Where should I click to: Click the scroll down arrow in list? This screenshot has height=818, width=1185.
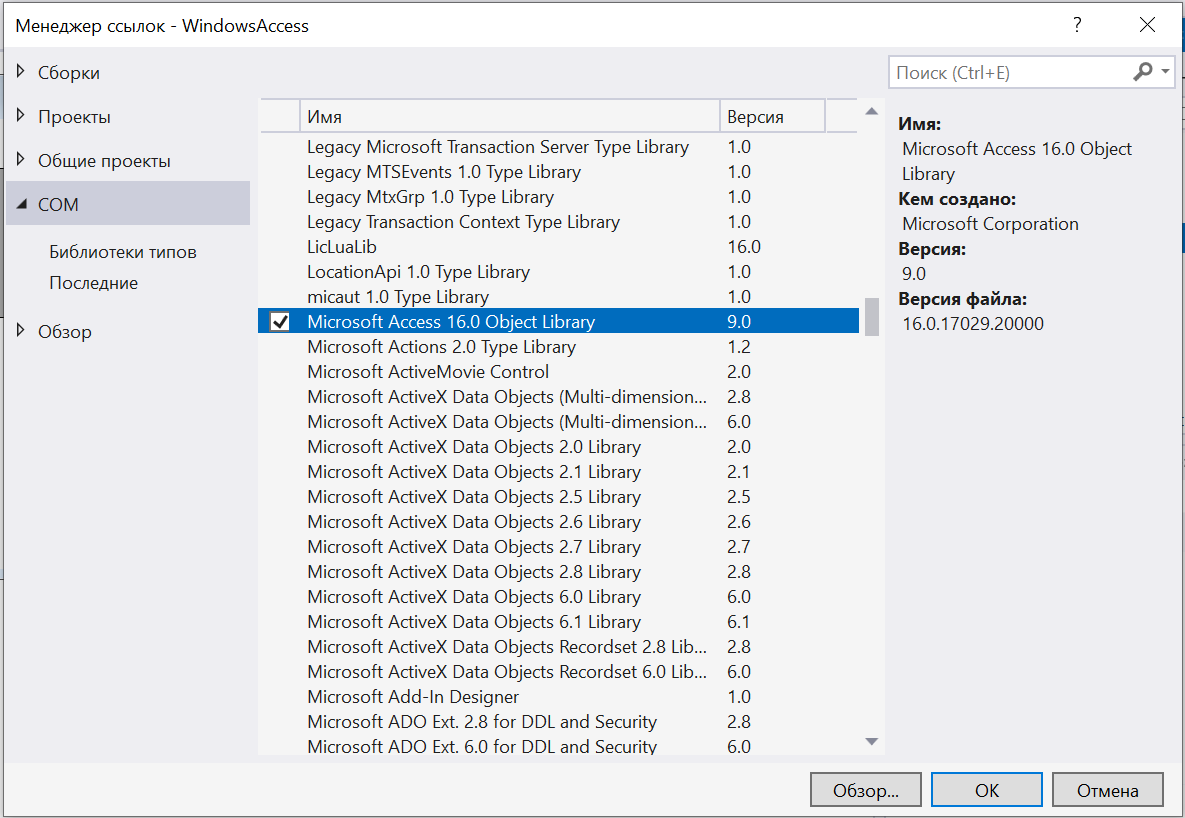(x=871, y=741)
